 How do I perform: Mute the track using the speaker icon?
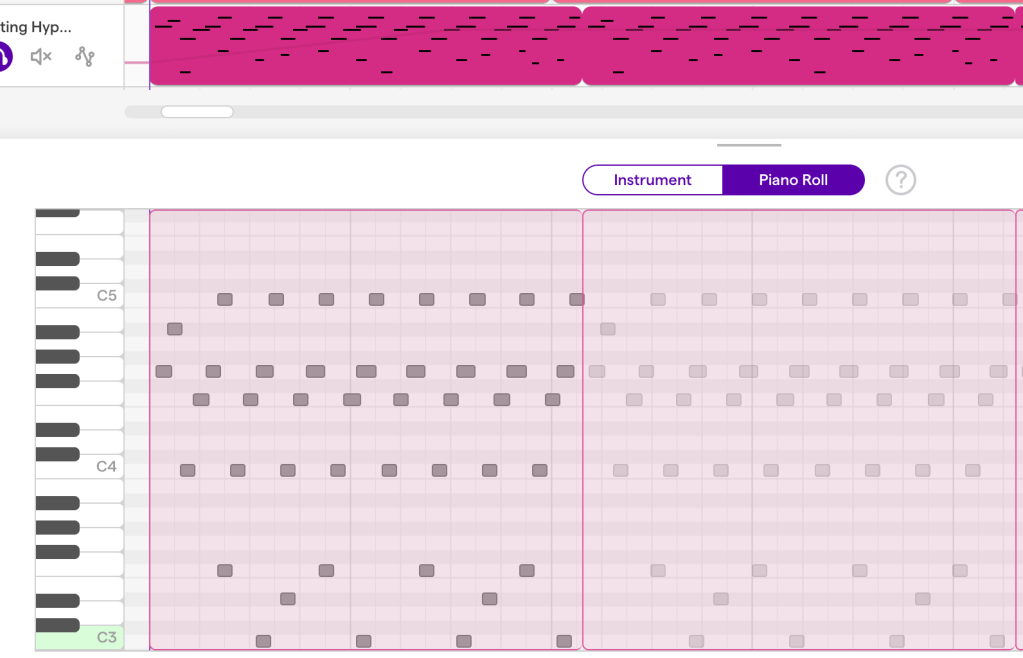(41, 57)
